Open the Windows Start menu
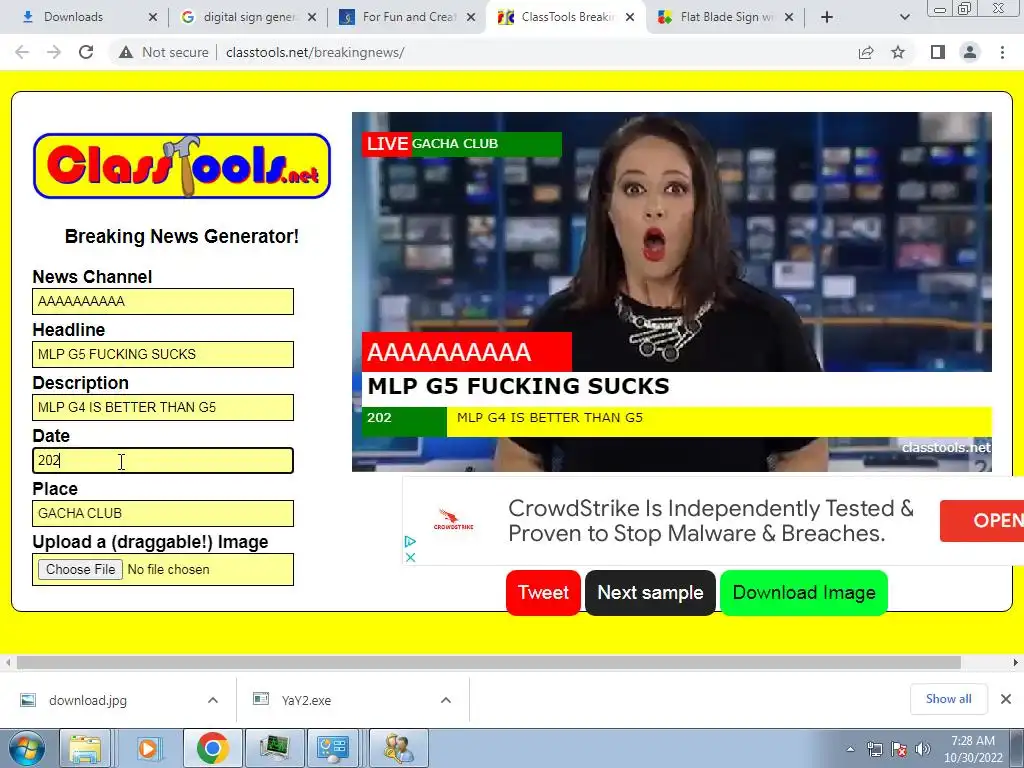Image resolution: width=1024 pixels, height=768 pixels. [x=26, y=748]
